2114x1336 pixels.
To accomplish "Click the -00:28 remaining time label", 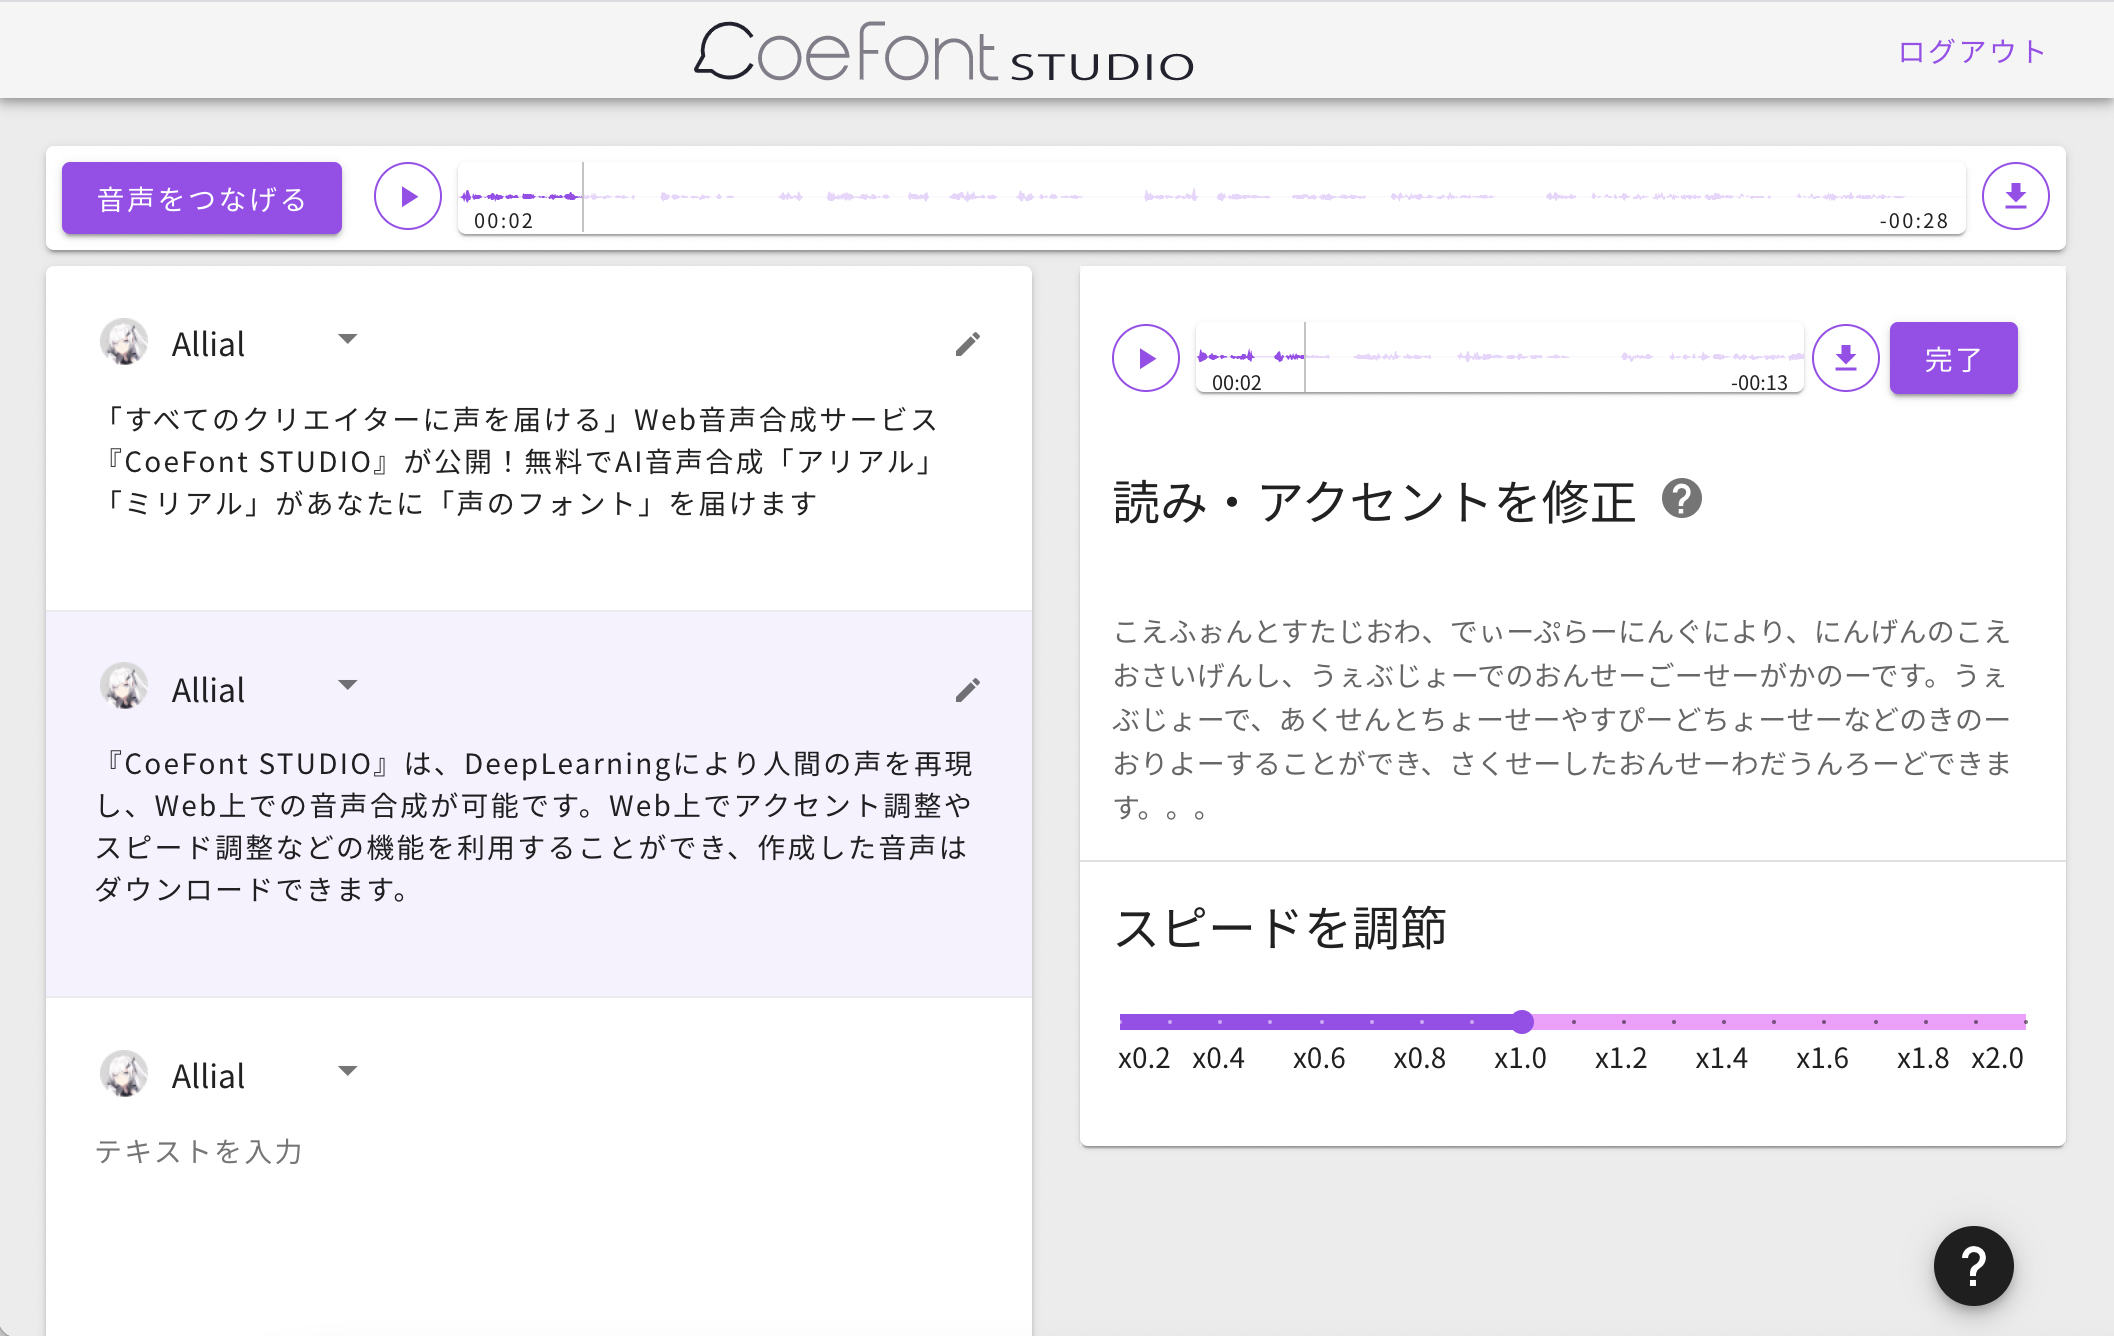I will (x=1914, y=220).
